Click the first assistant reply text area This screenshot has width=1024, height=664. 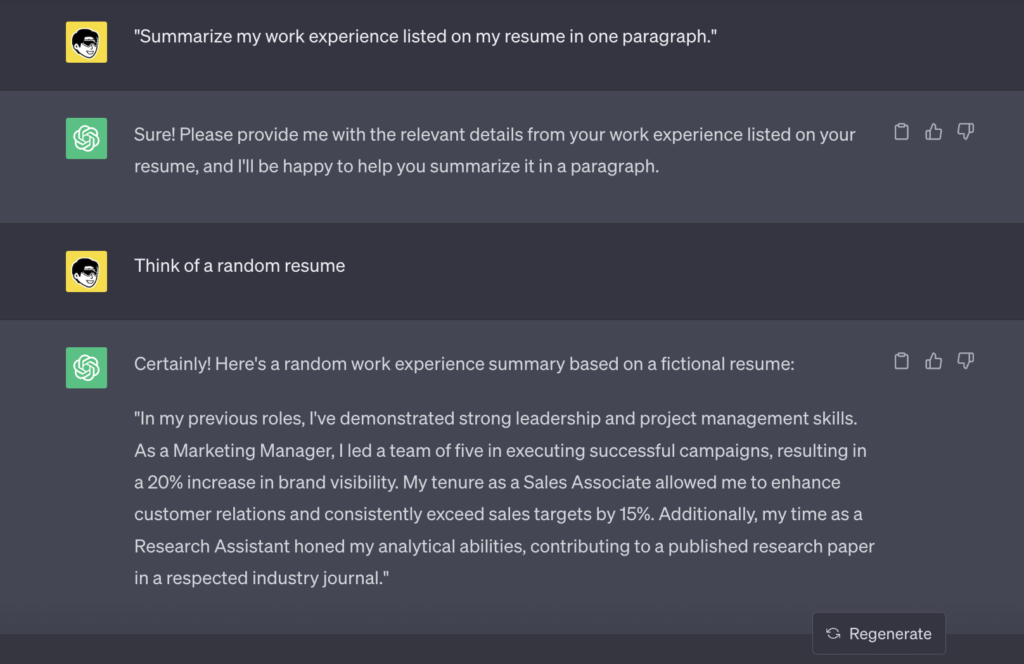tap(490, 150)
